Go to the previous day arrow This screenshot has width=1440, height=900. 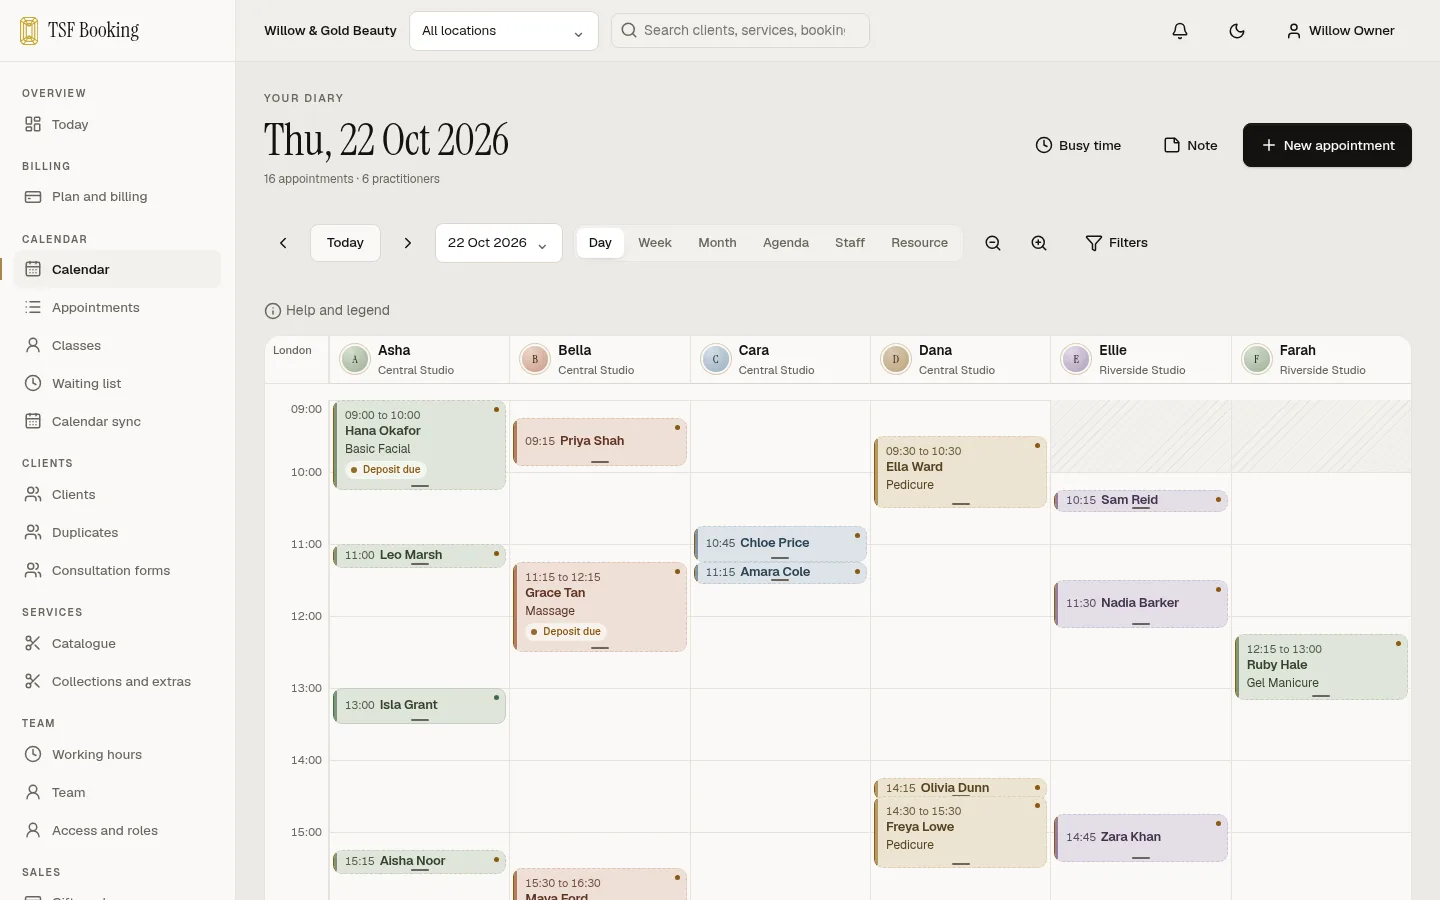pos(283,243)
